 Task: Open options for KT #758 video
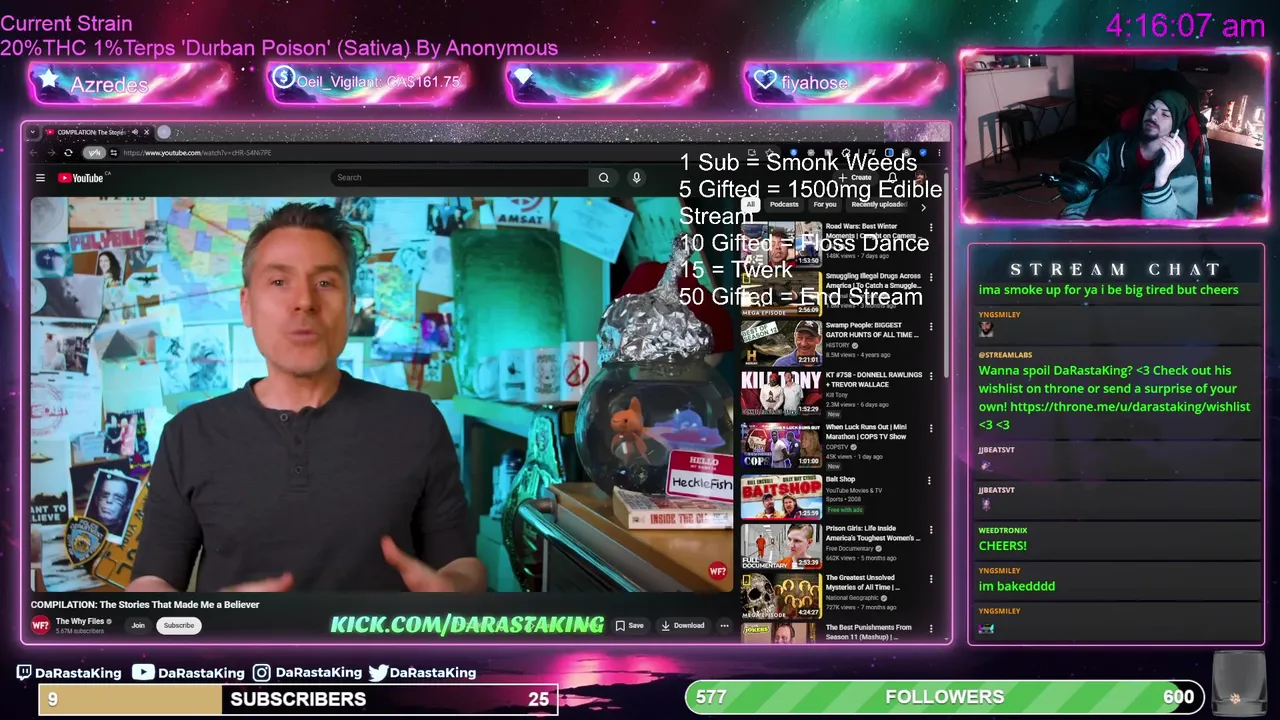tap(931, 377)
